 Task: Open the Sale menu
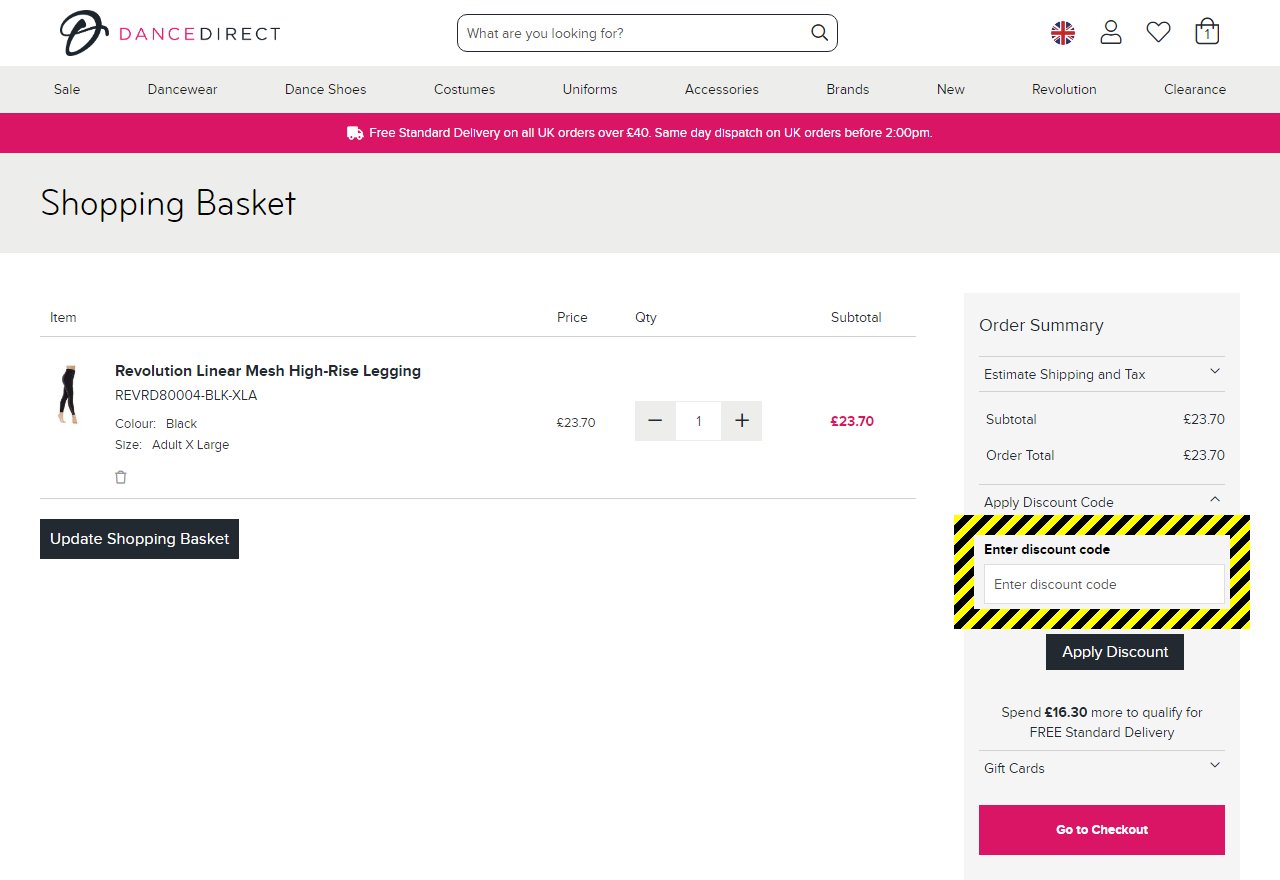coord(67,89)
